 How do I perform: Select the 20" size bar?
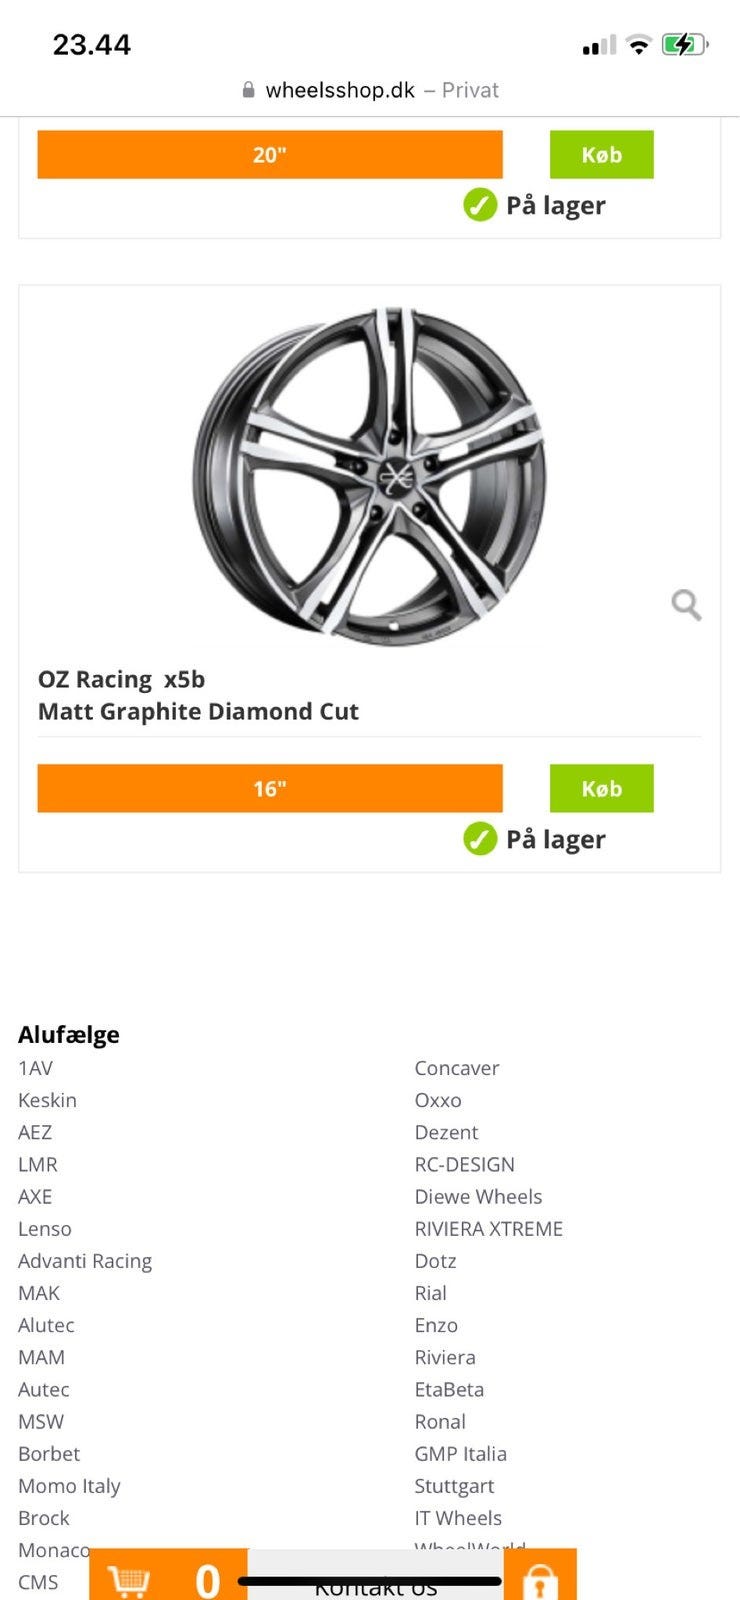pyautogui.click(x=270, y=155)
